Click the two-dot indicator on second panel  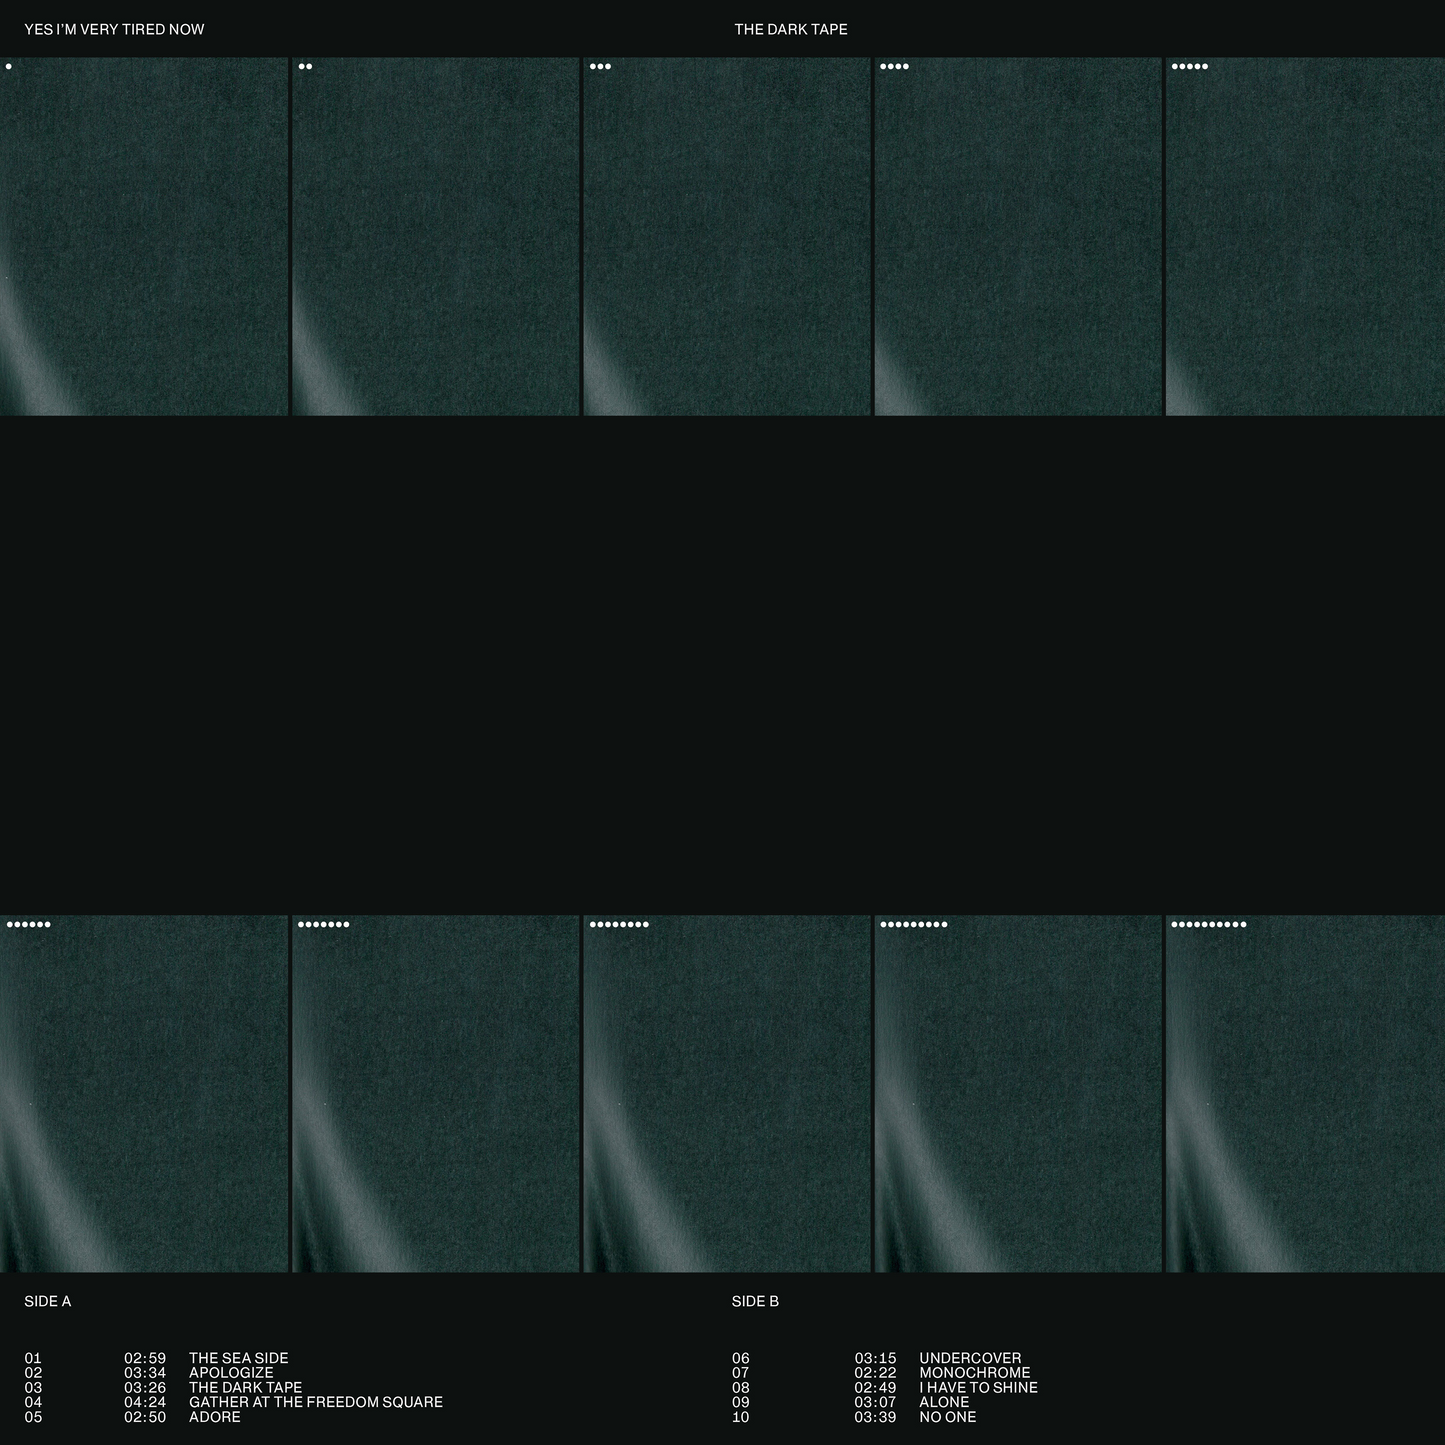[305, 67]
